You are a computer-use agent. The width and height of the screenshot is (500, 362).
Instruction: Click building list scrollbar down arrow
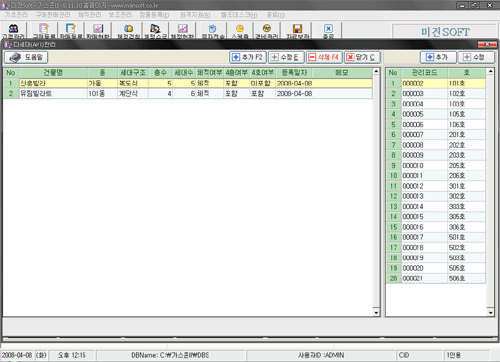pyautogui.click(x=376, y=312)
